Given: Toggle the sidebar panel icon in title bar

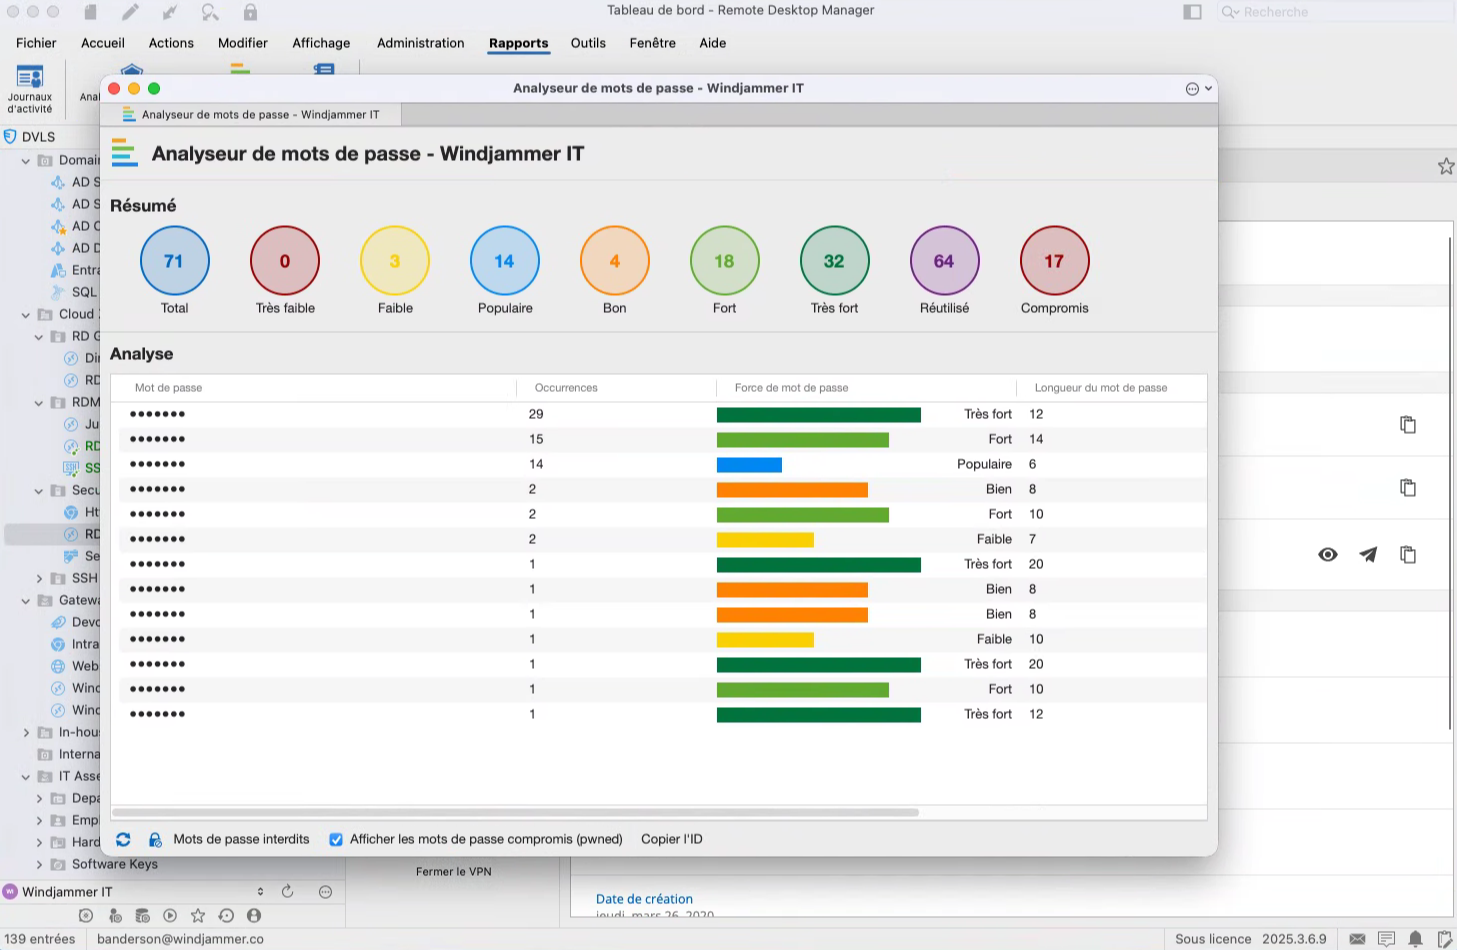Looking at the screenshot, I should 1192,12.
